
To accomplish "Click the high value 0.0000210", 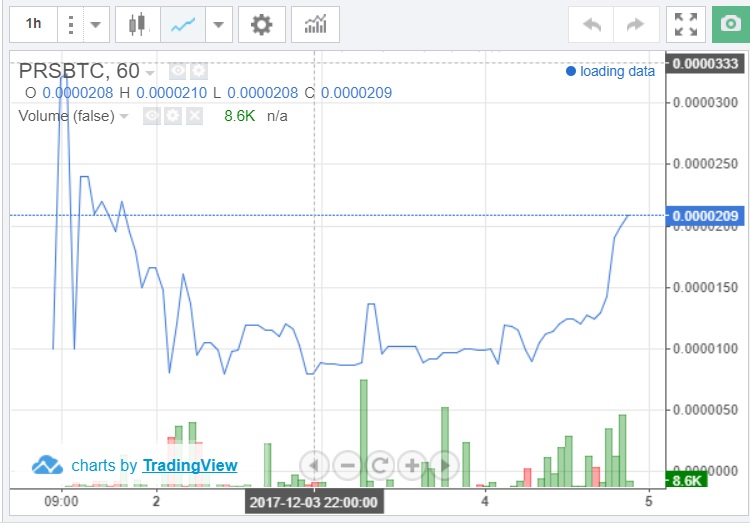I will [172, 93].
